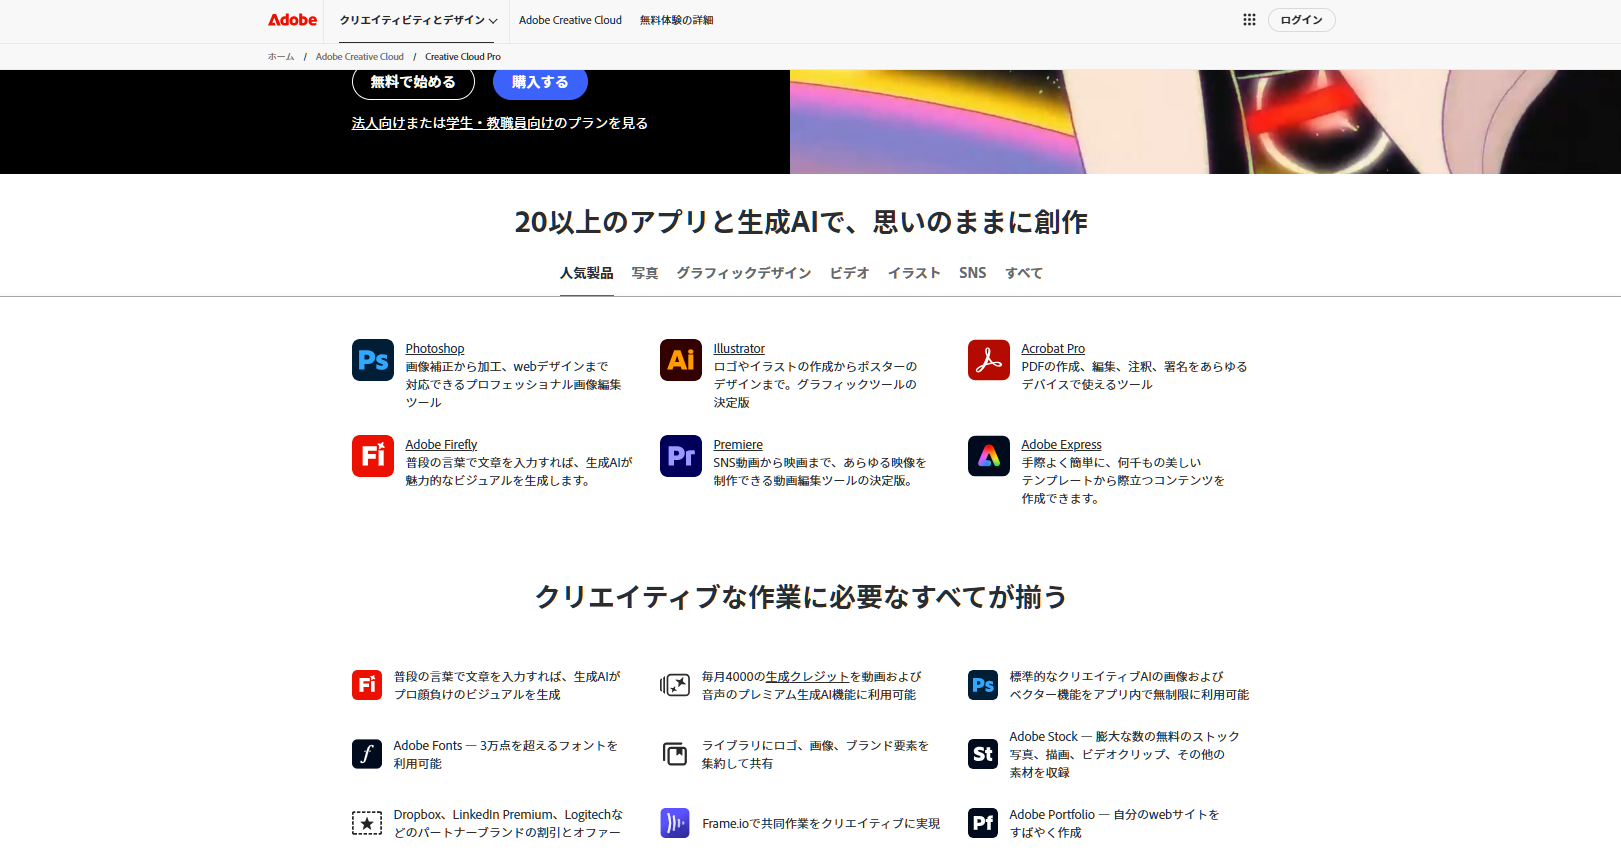Expand クリエイティビティとデザイン menu

pos(418,20)
